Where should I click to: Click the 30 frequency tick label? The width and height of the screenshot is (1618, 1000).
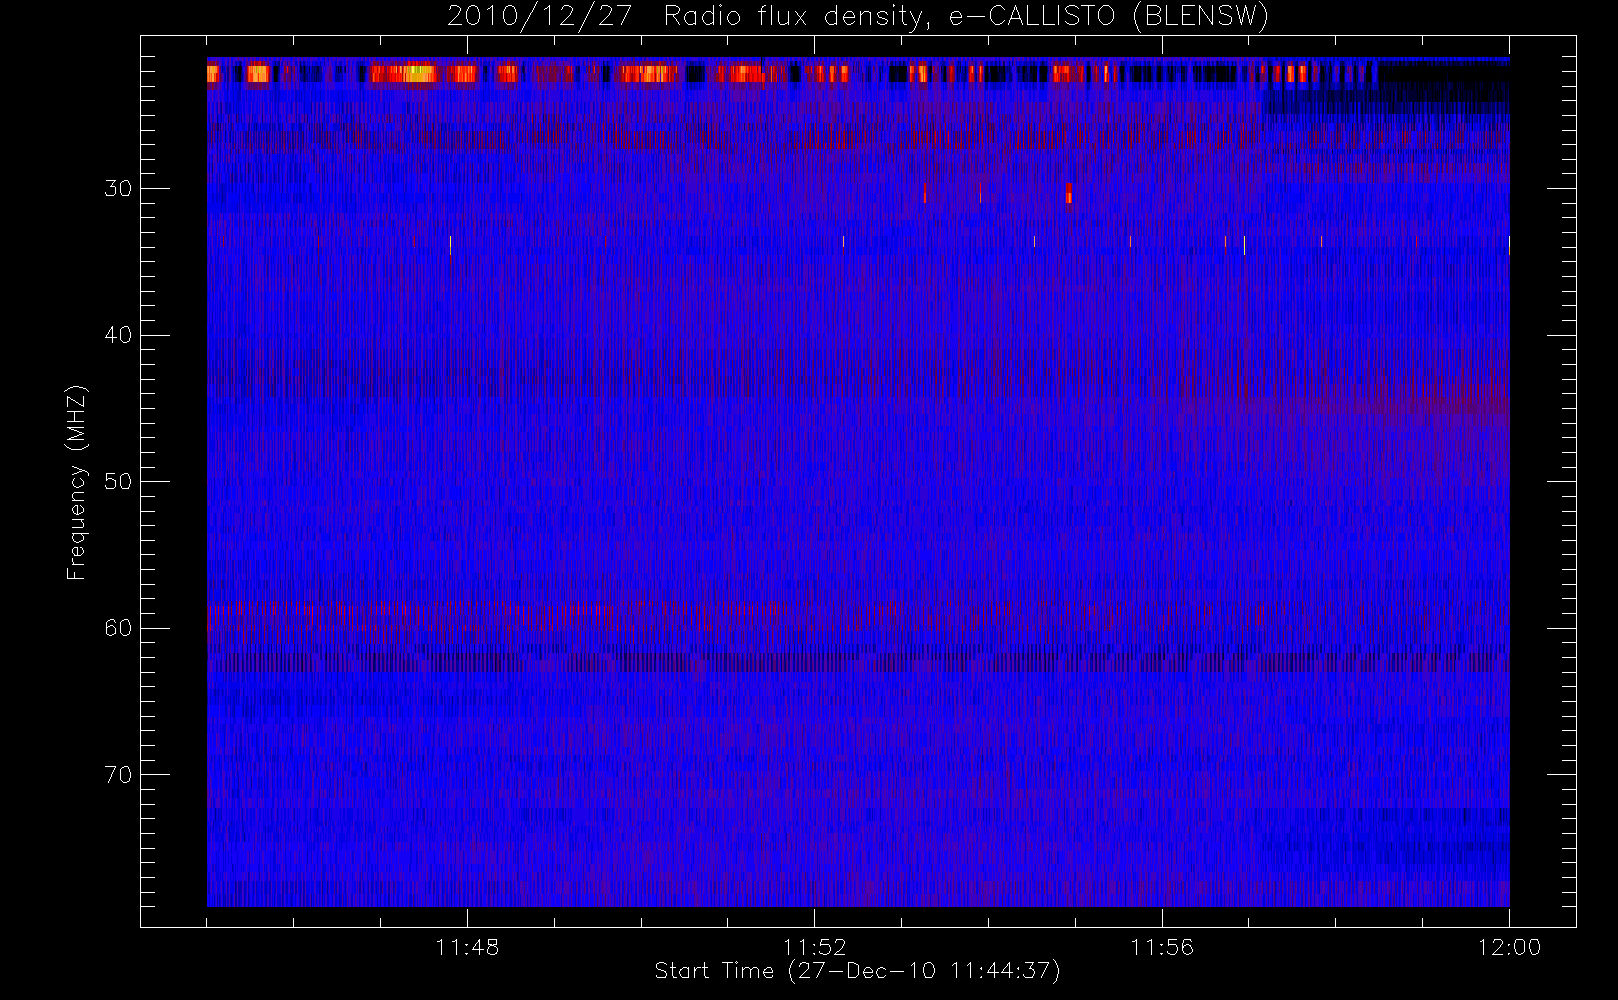click(x=118, y=189)
